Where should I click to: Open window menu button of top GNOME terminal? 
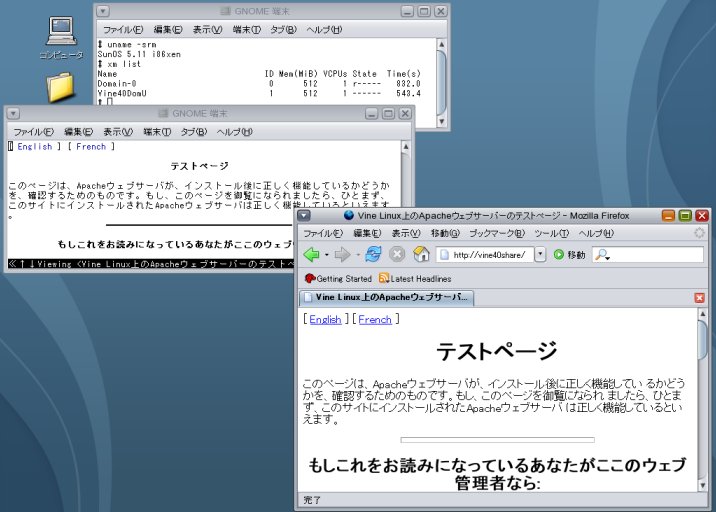[x=103, y=11]
